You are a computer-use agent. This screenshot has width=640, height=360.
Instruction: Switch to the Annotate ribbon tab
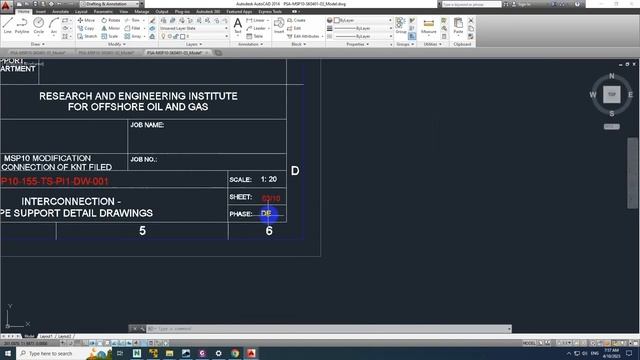[x=60, y=11]
